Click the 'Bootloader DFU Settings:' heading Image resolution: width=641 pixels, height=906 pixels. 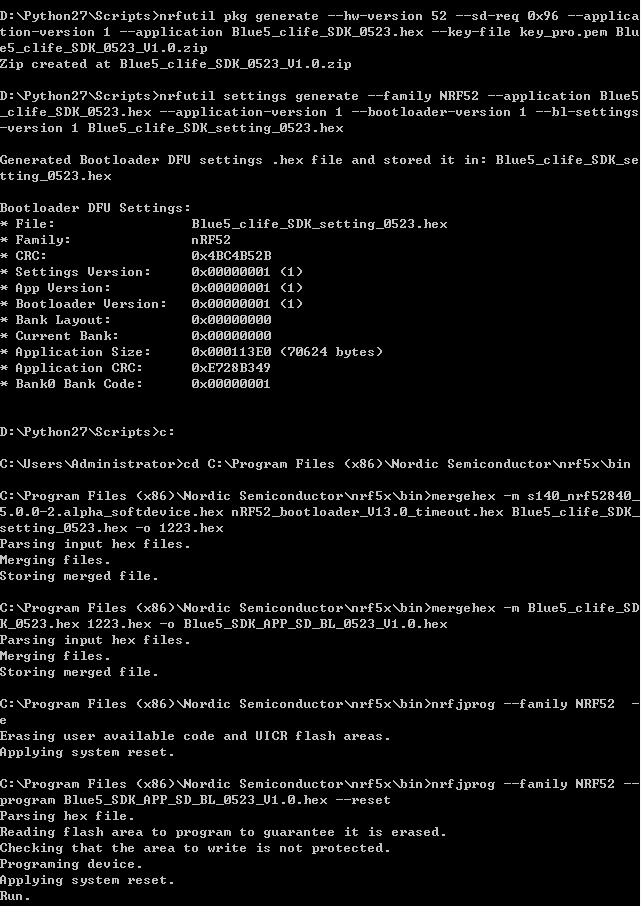click(95, 208)
